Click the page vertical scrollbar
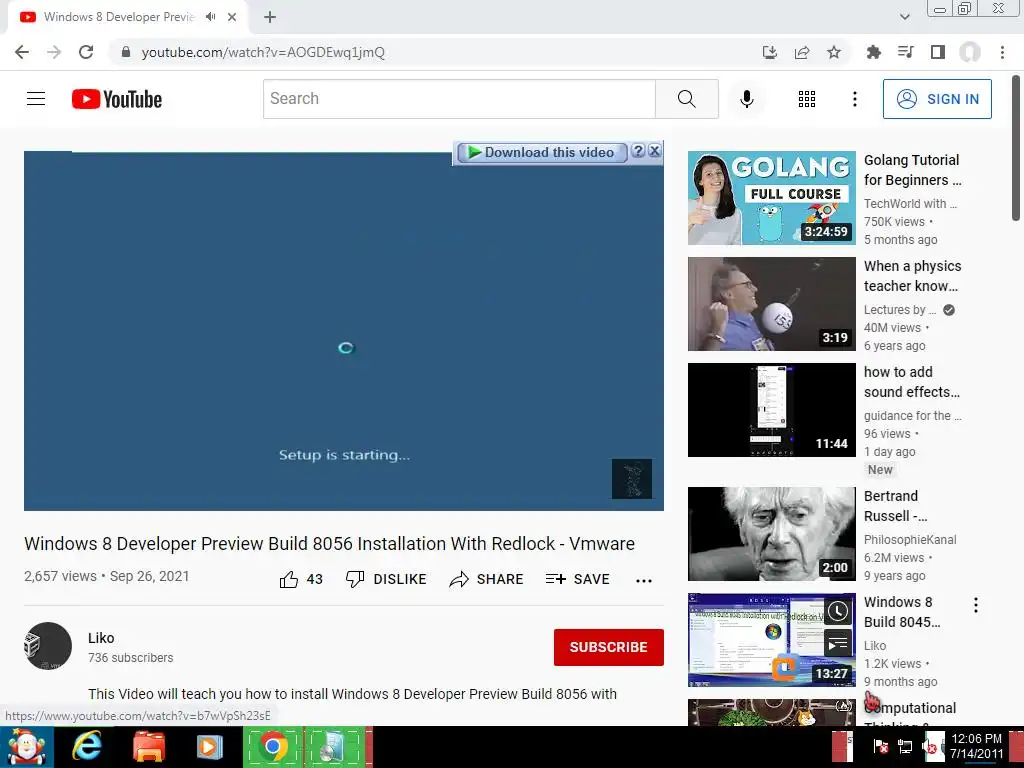This screenshot has height=768, width=1024. point(1017,148)
